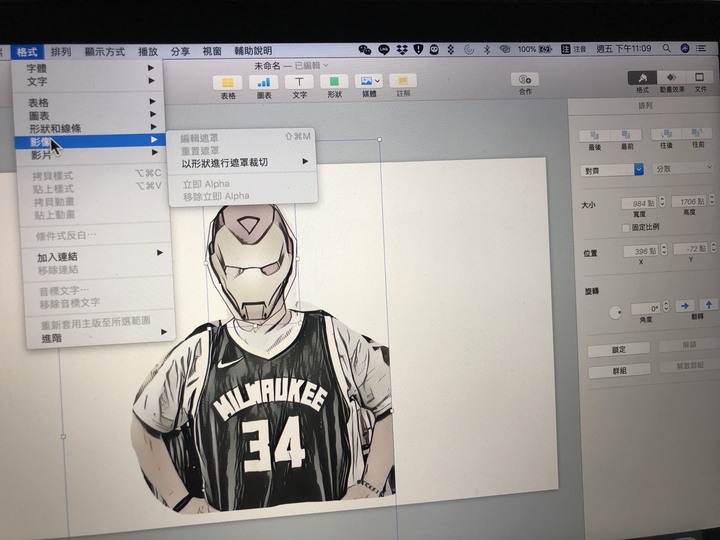Click the LINE menu bar icon
Viewport: 720px width, 540px height.
pyautogui.click(x=384, y=50)
